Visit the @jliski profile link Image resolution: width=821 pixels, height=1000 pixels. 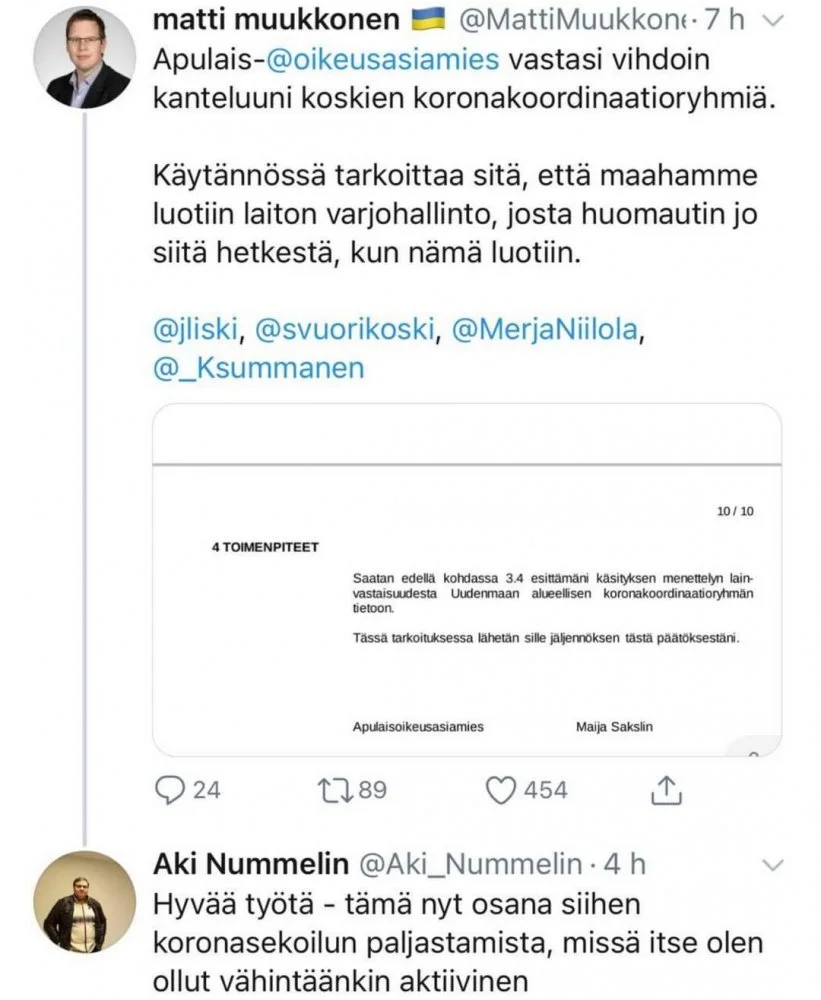[x=195, y=330]
